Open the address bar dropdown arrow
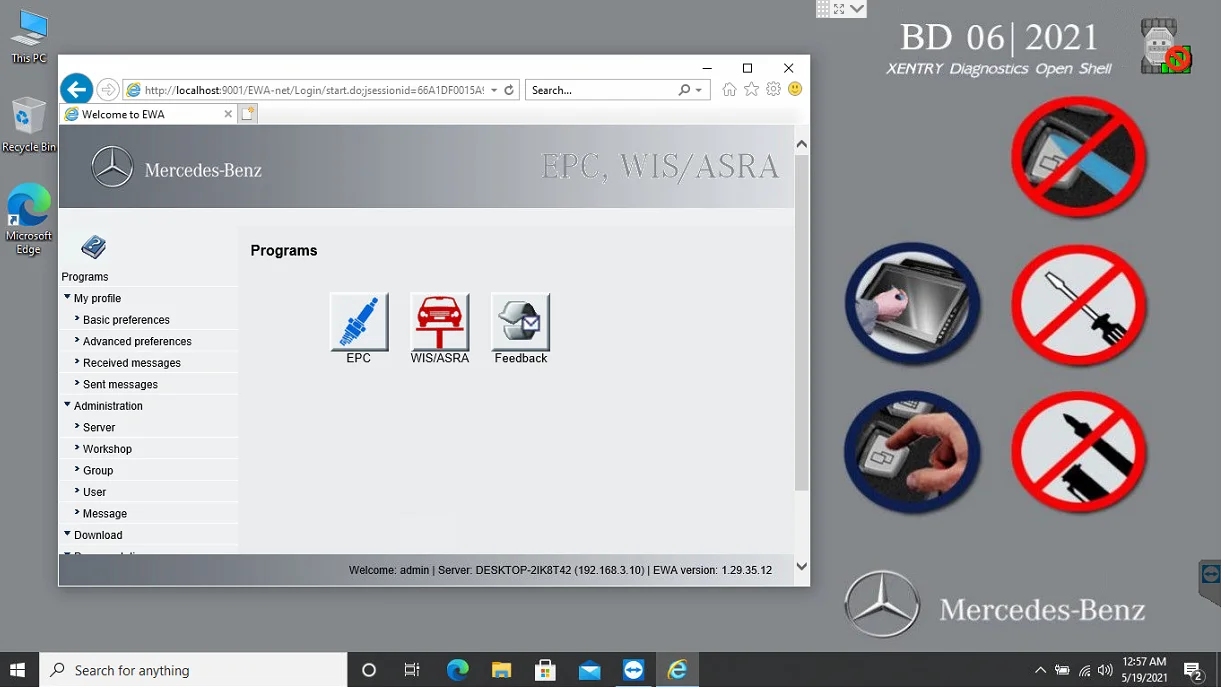This screenshot has height=687, width=1221. click(x=494, y=90)
